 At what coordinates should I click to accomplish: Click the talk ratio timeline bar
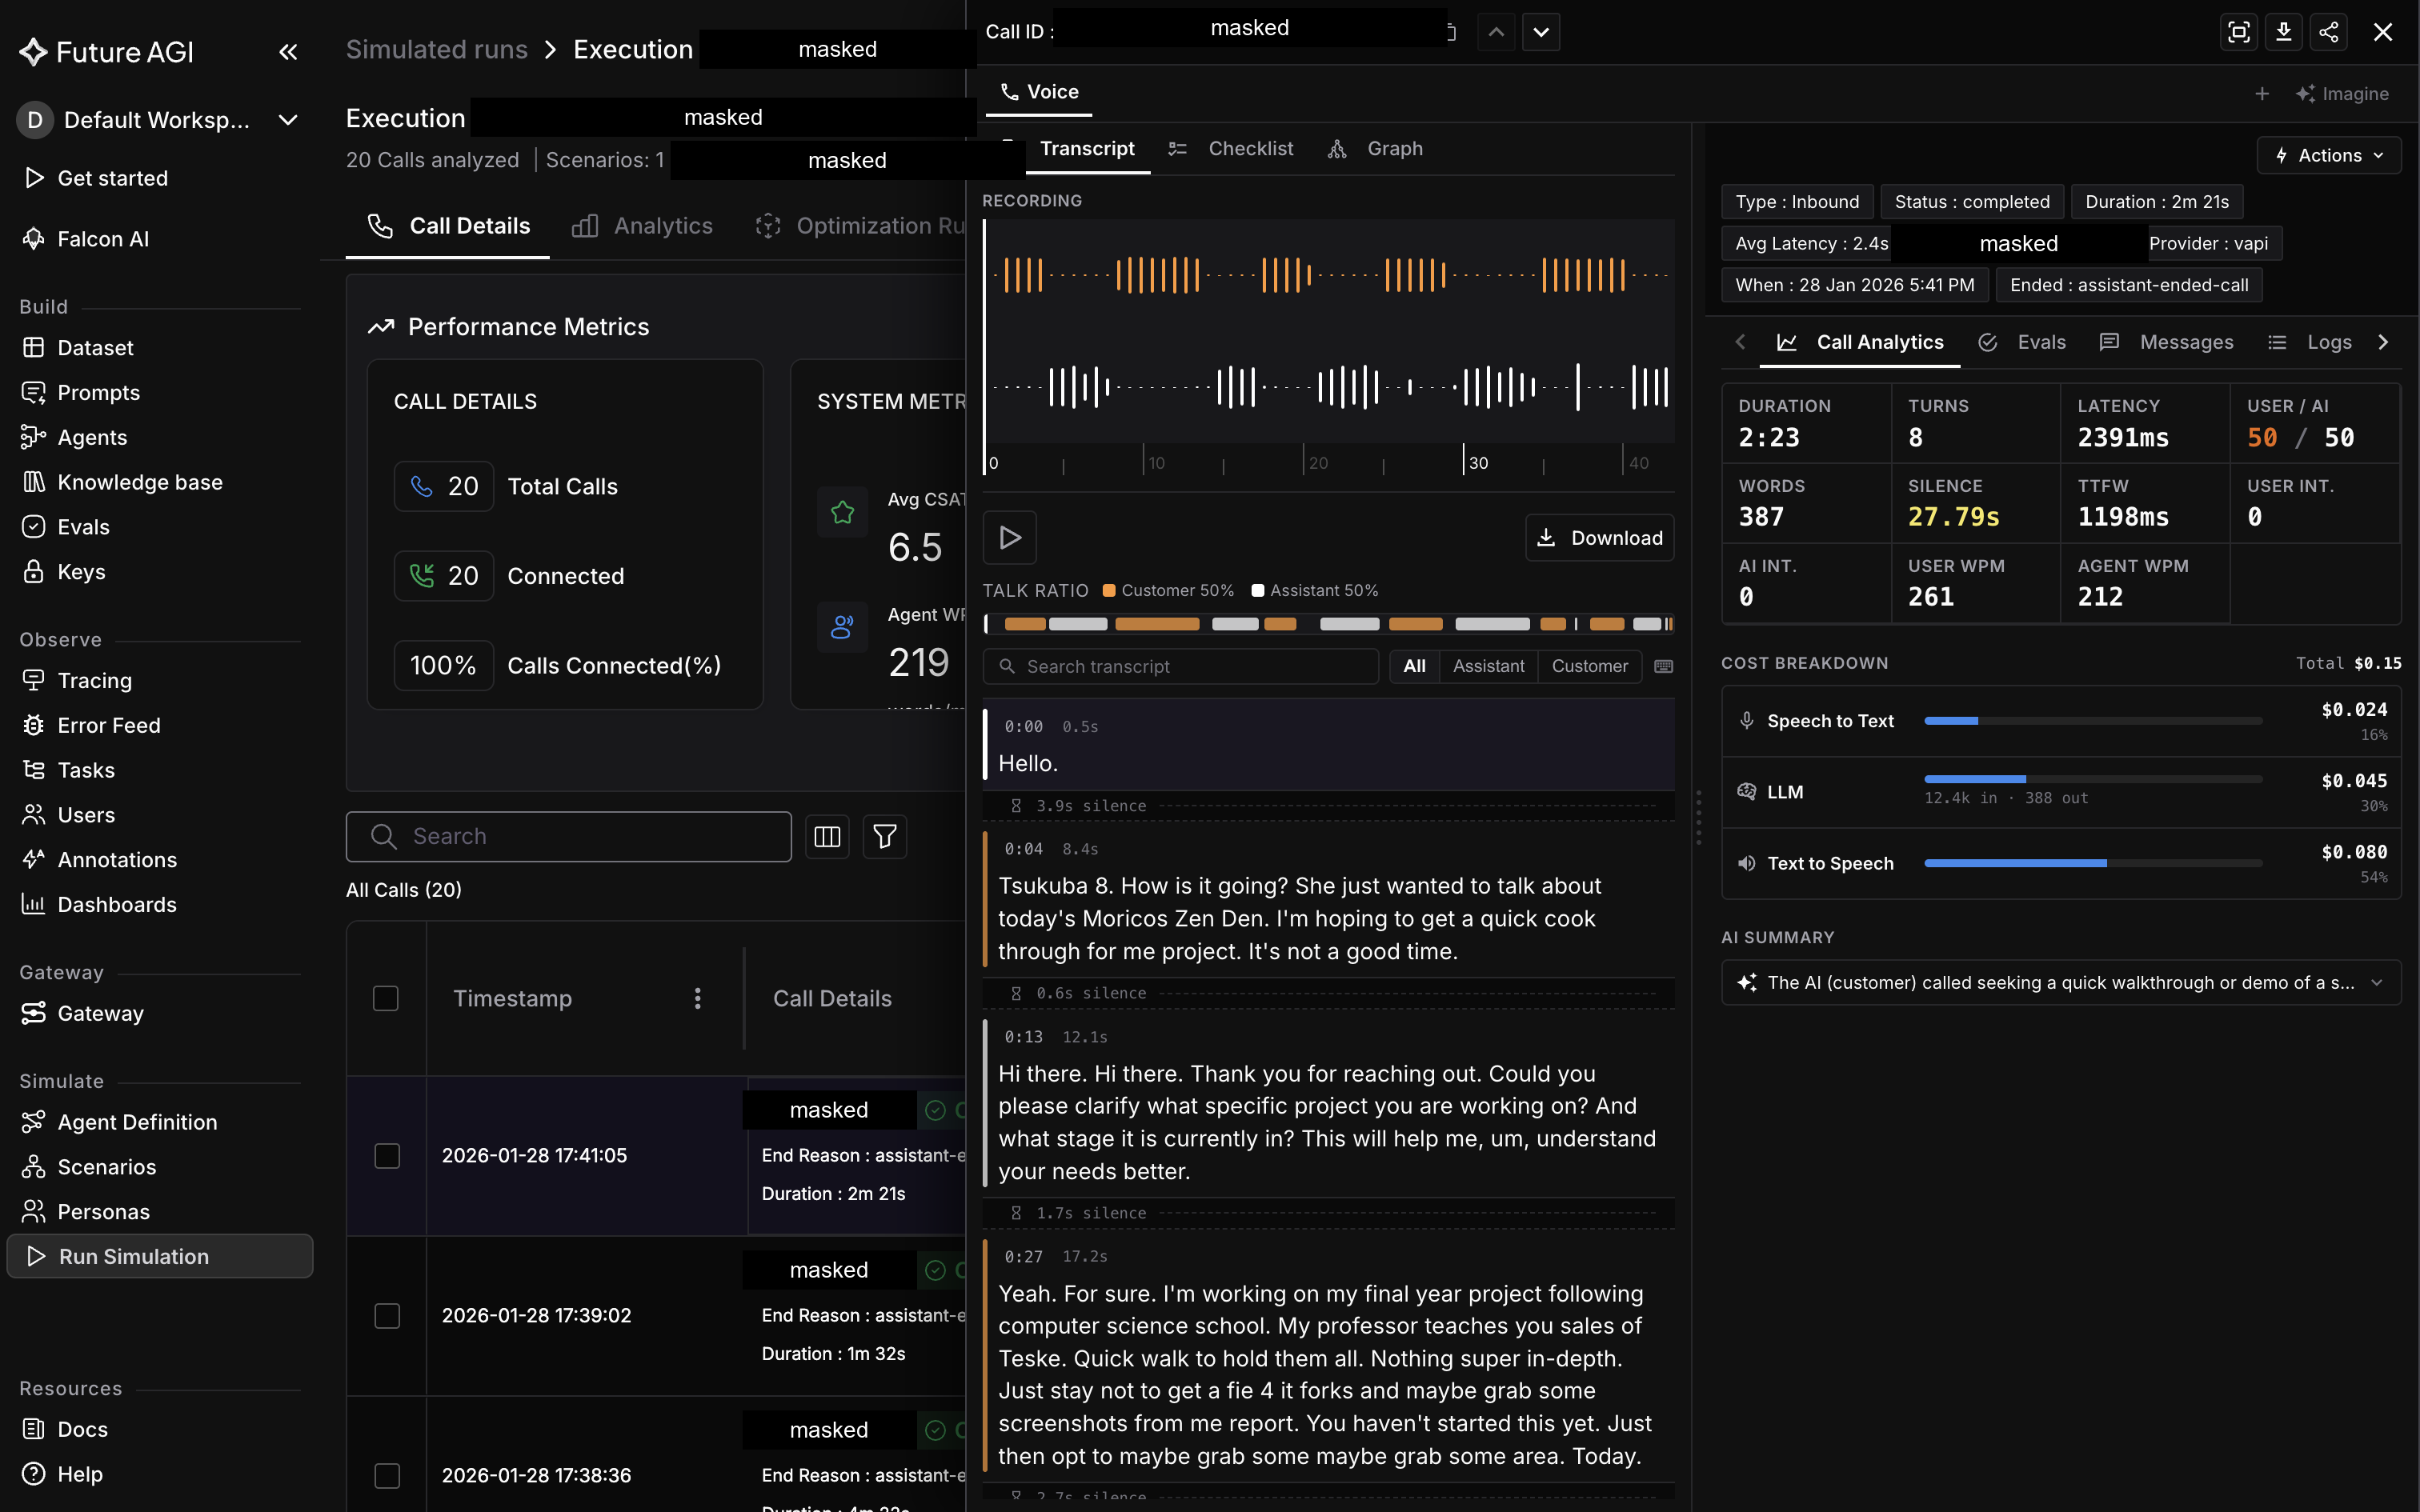(x=1328, y=624)
